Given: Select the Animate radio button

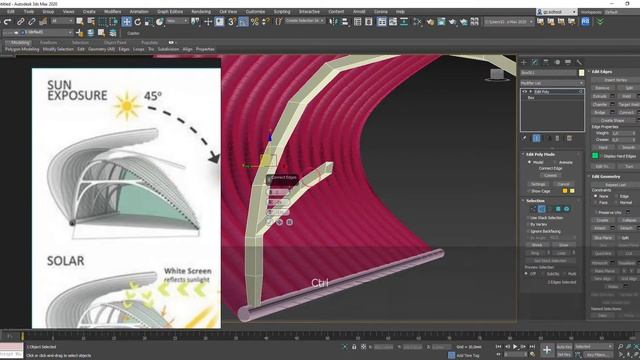Looking at the screenshot, I should 554,162.
